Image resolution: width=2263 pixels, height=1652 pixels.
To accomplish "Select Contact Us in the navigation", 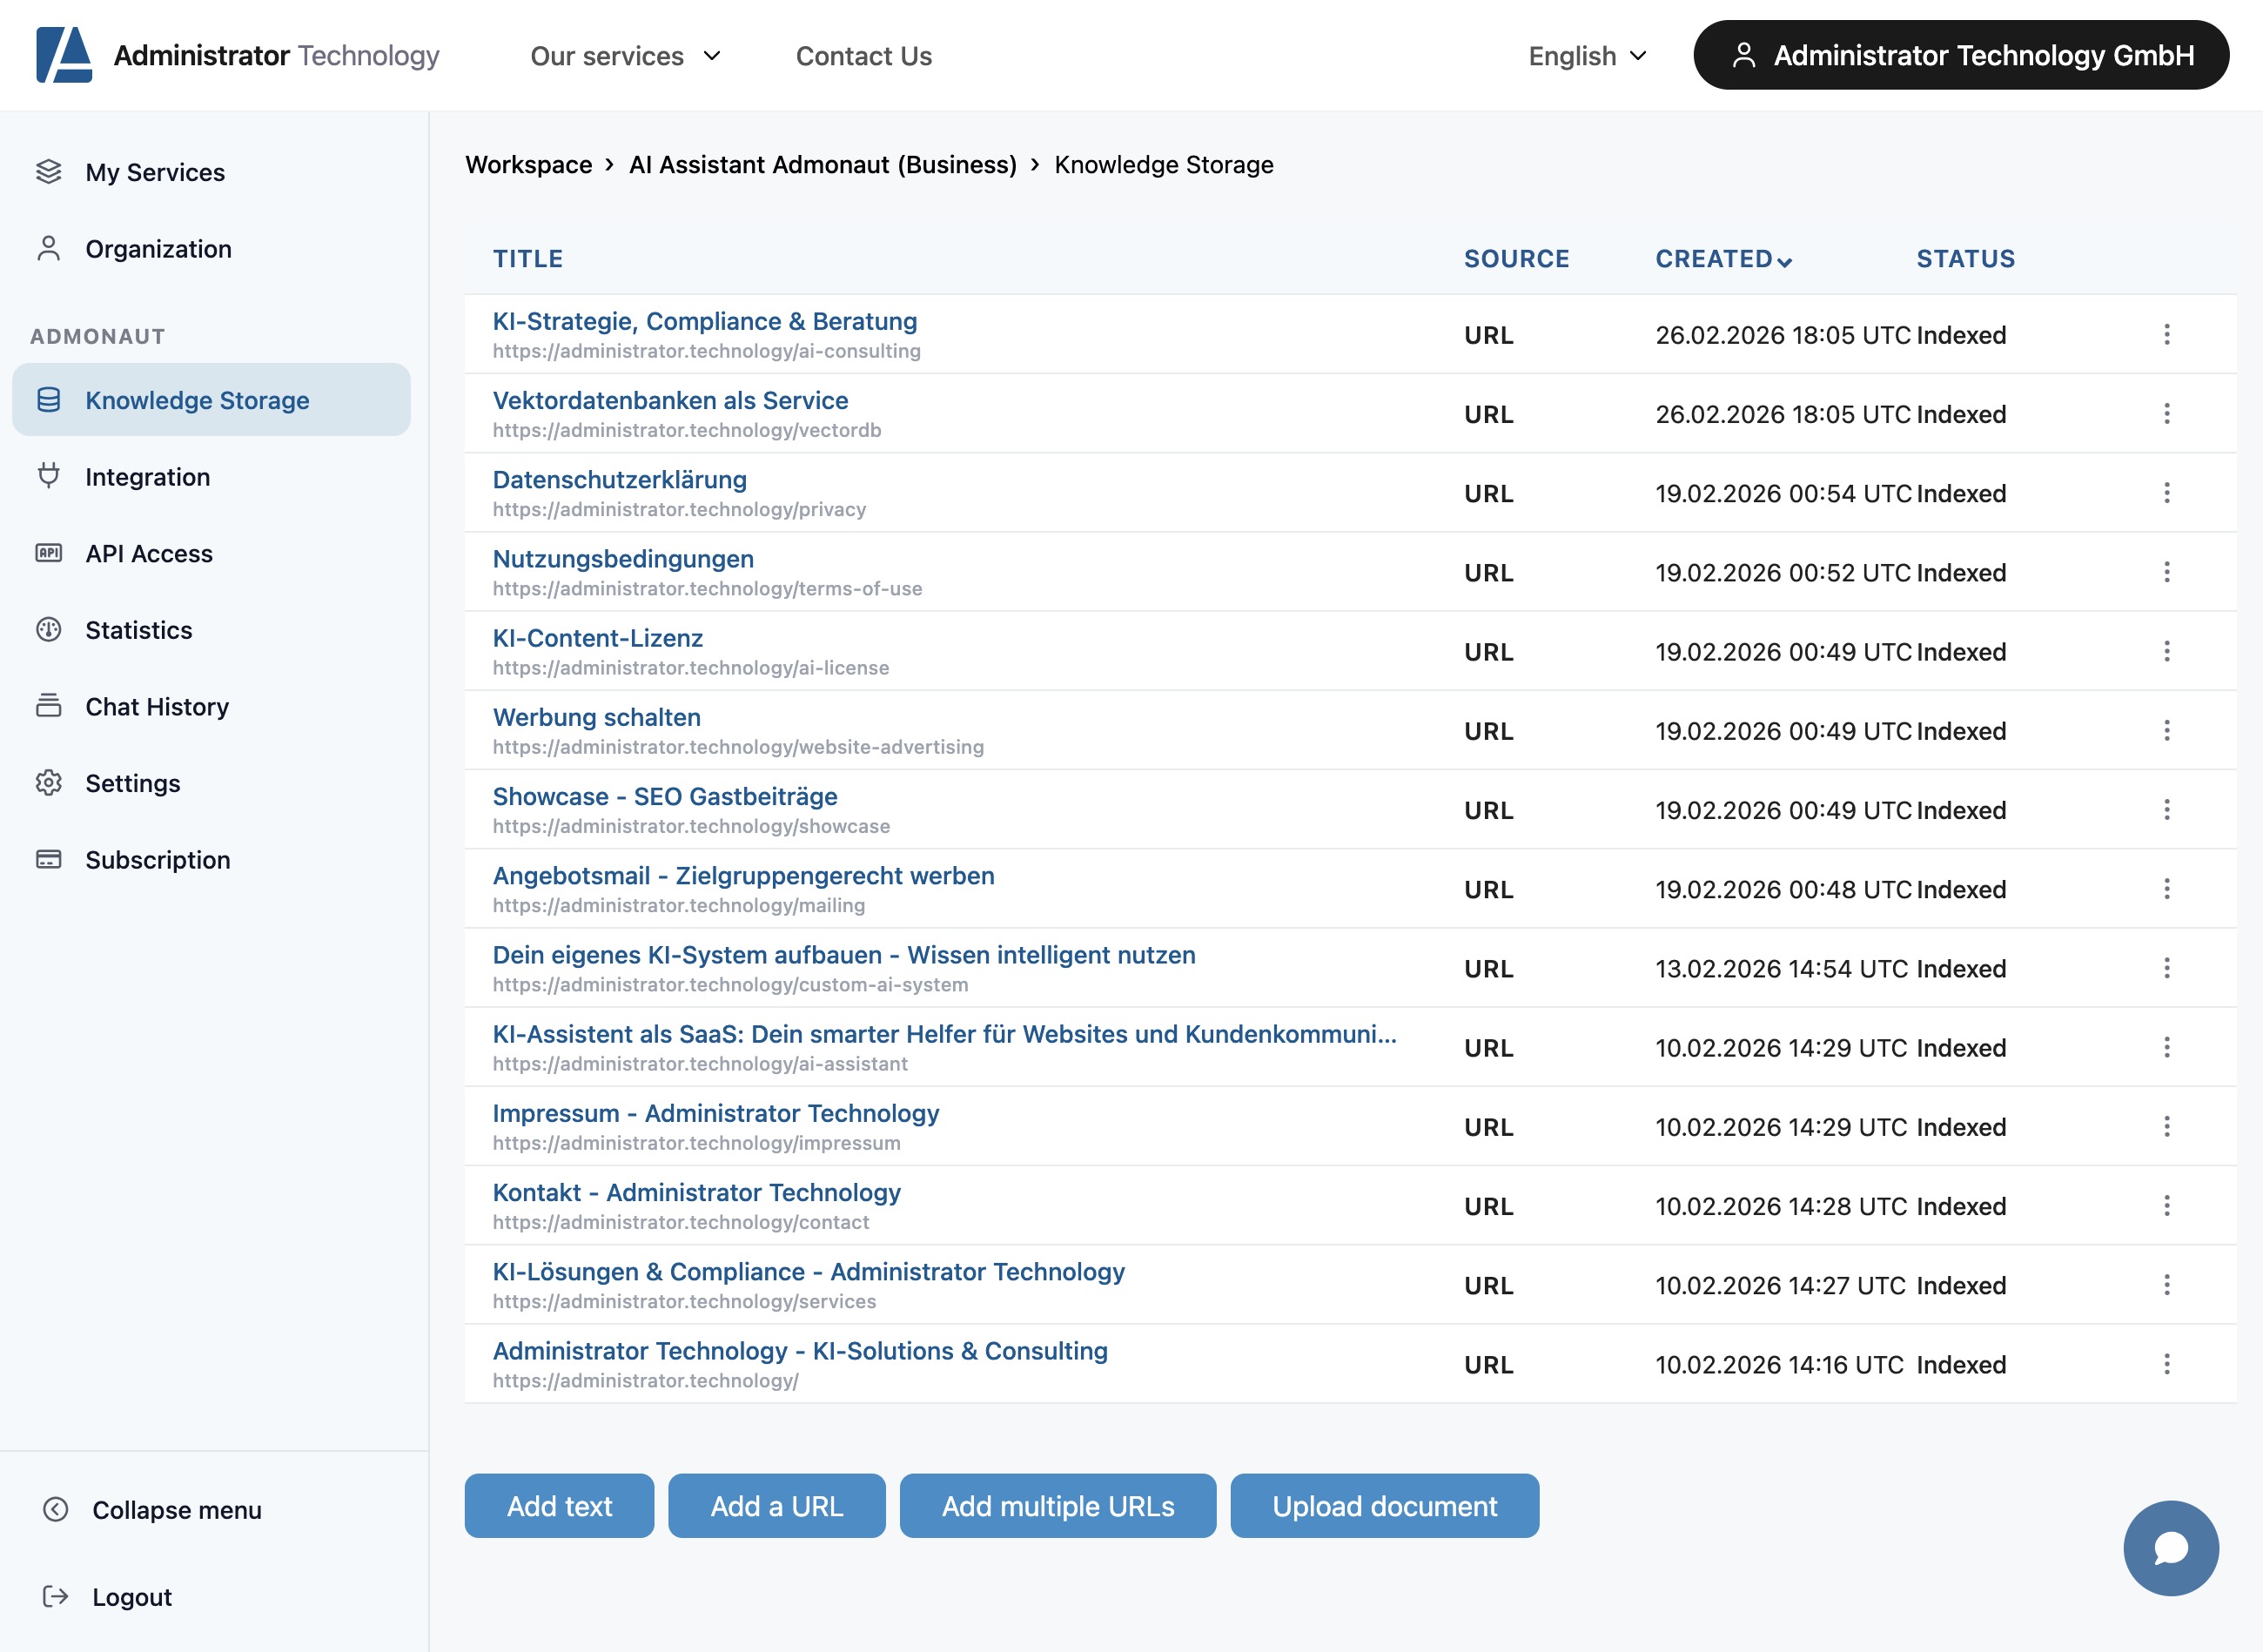I will click(863, 56).
